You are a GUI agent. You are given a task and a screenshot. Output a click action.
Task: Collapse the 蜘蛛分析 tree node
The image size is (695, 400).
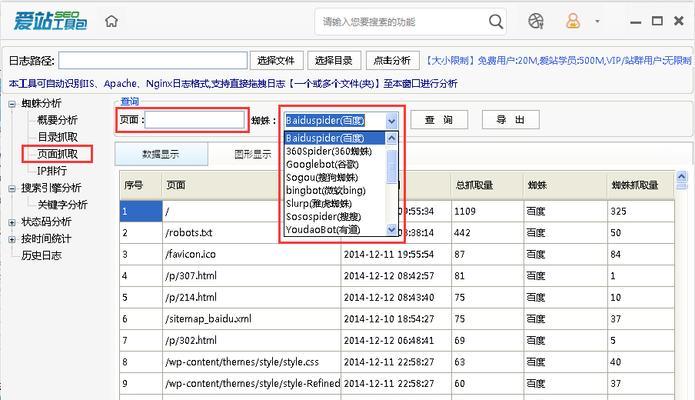click(12, 104)
